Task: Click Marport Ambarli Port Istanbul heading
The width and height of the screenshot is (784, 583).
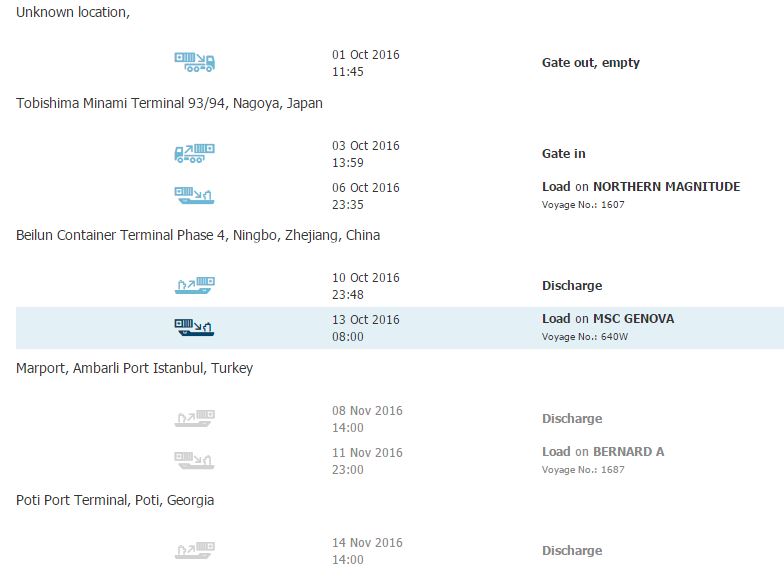Action: coord(134,368)
